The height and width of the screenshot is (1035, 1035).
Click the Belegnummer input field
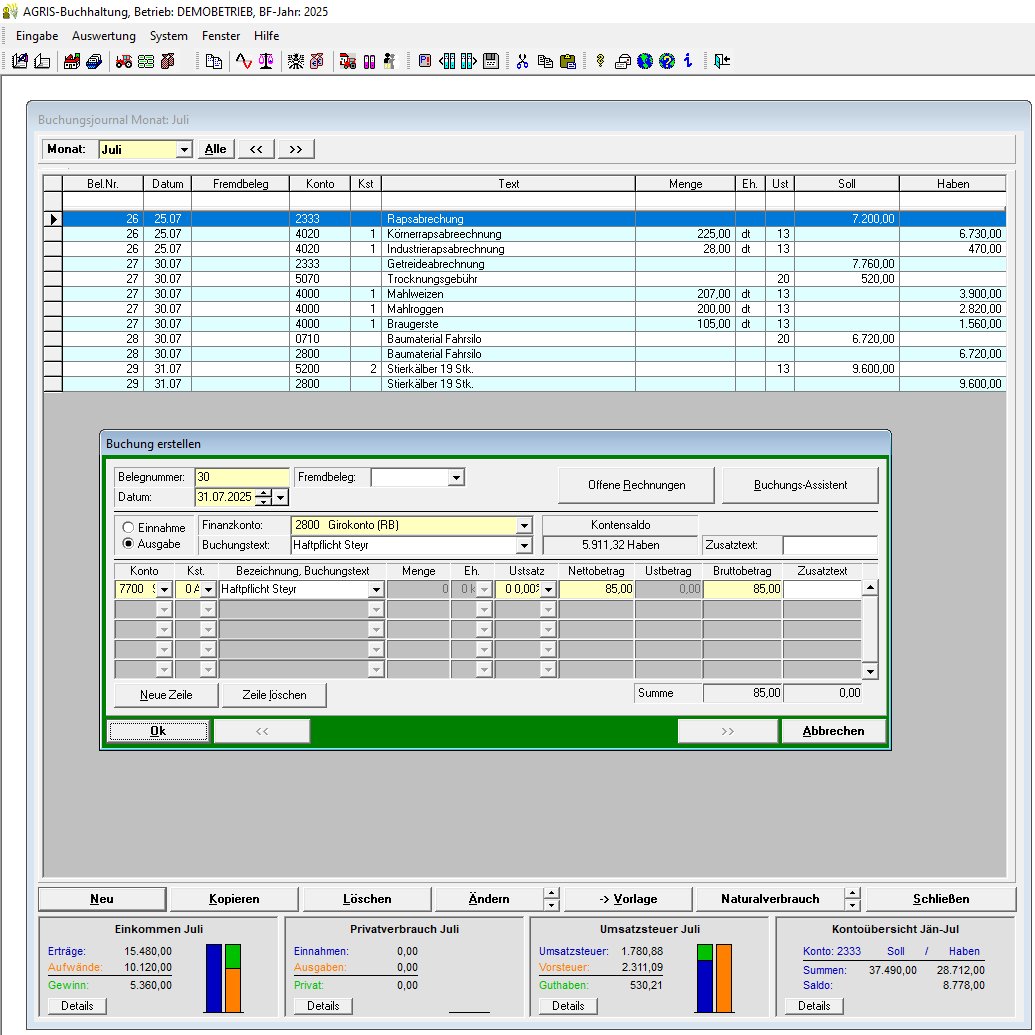(242, 477)
